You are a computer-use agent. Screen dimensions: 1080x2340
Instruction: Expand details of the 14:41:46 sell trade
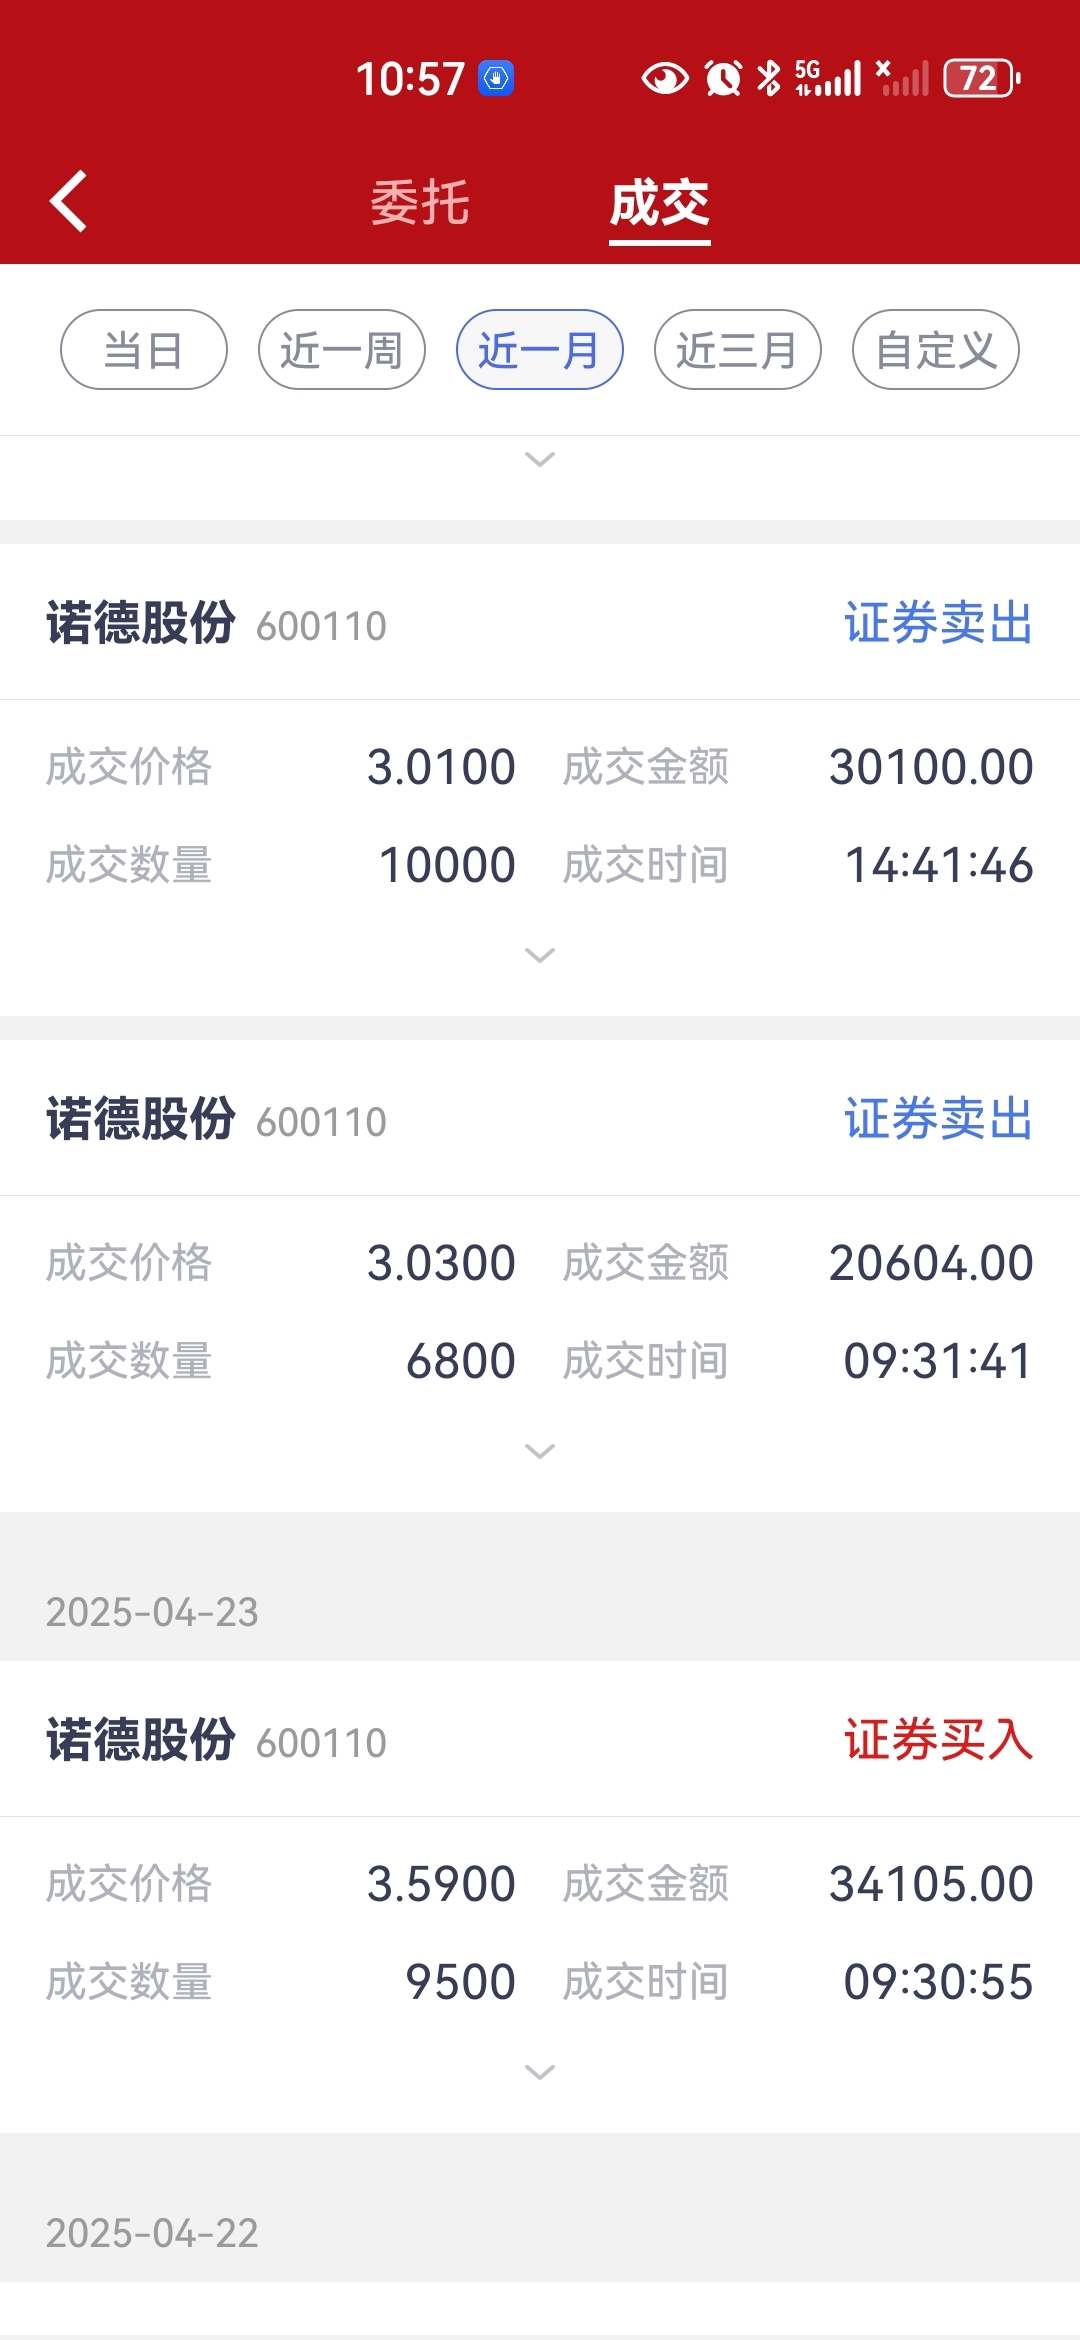540,955
